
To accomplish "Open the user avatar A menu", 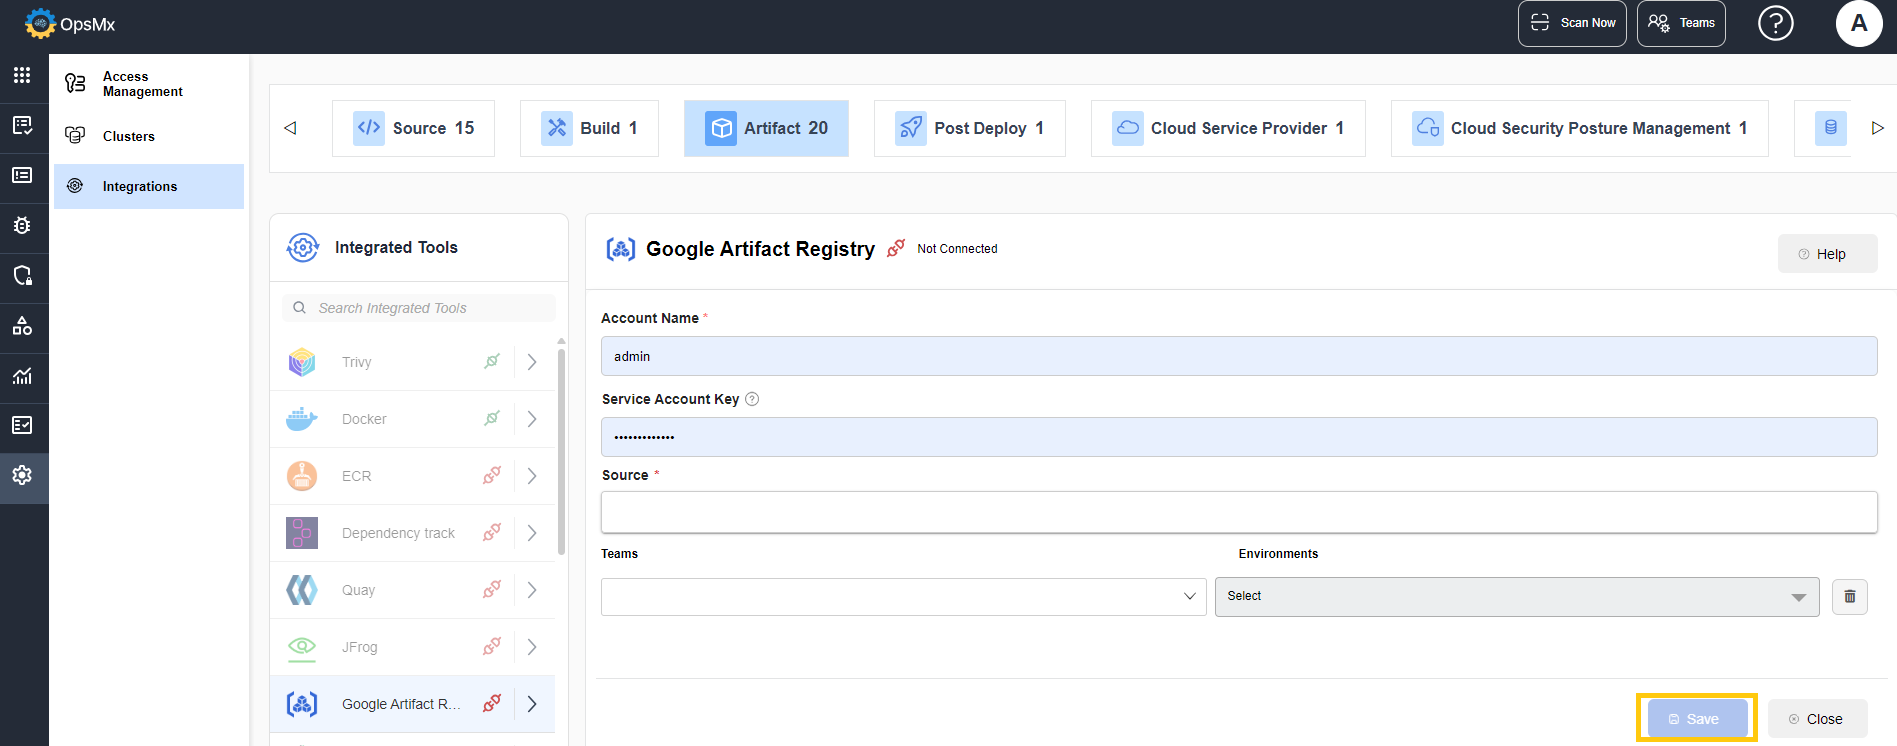I will tap(1858, 23).
